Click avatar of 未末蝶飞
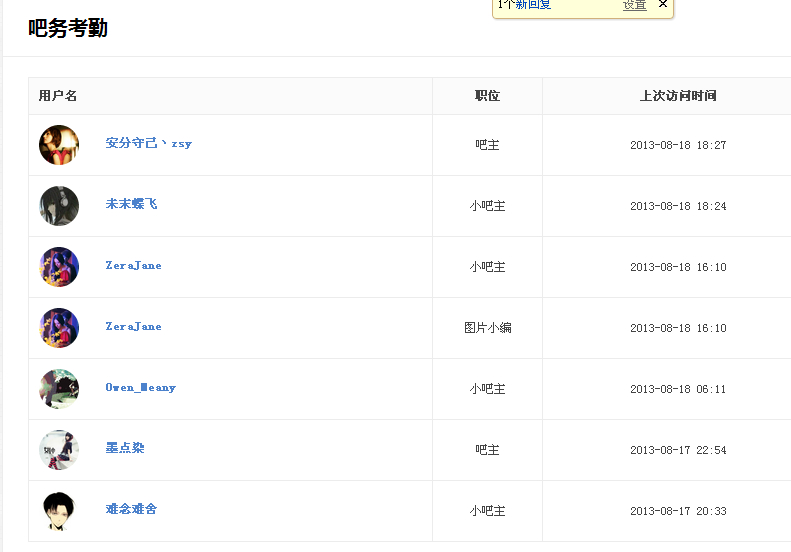This screenshot has width=791, height=552. [x=59, y=206]
